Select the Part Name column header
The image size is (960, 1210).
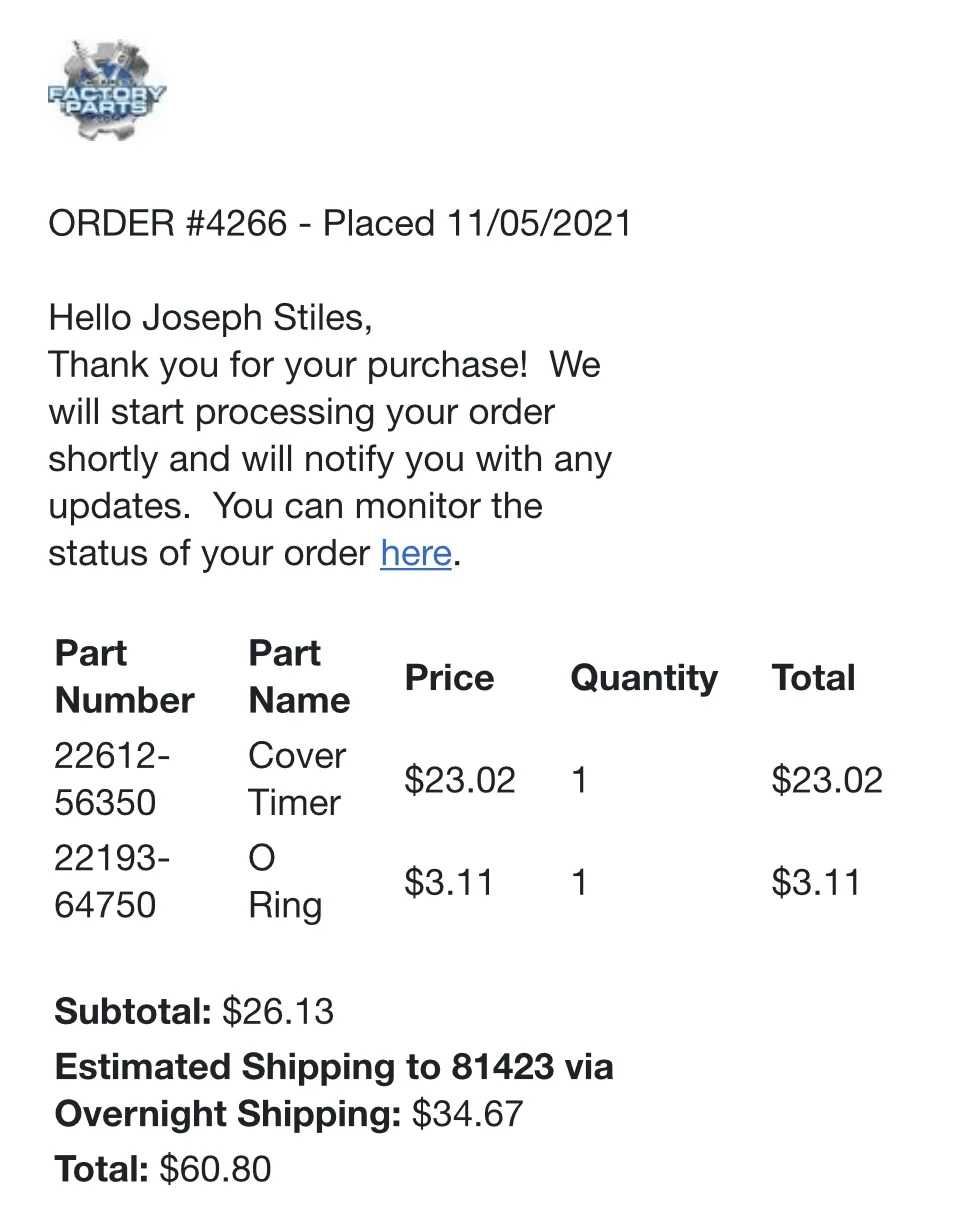pos(299,677)
